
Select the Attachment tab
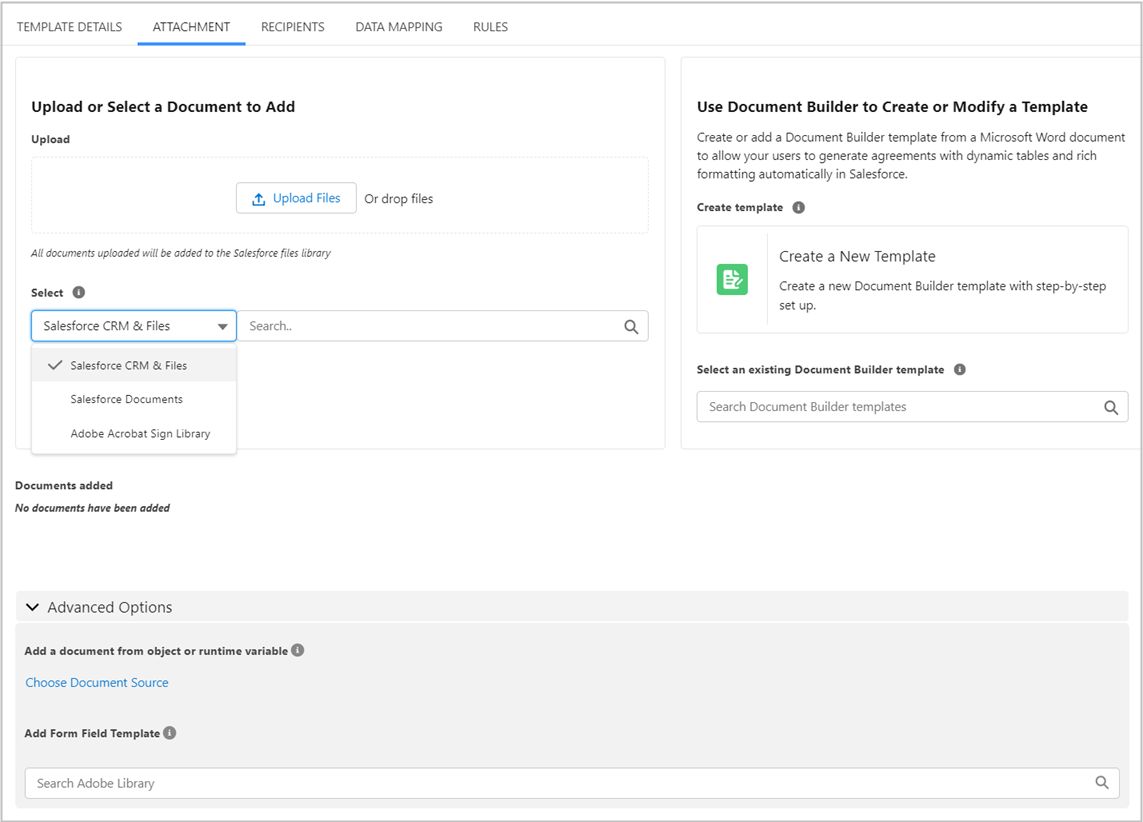click(x=191, y=27)
